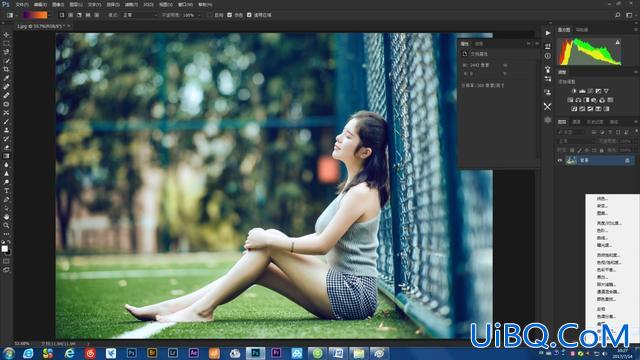Choose 照片滤镜 (Photo Filter) in popup menu
This screenshot has width=640, height=360.
point(606,284)
